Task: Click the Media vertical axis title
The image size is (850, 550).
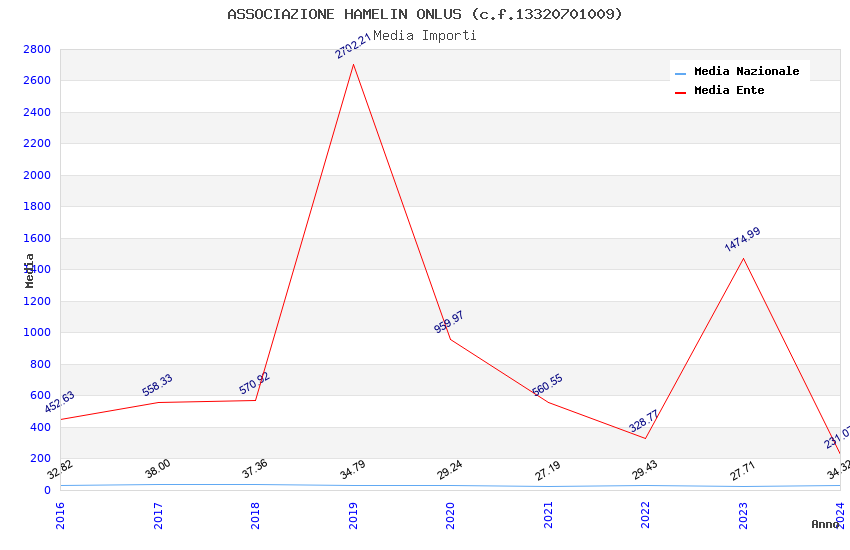Action: (29, 270)
